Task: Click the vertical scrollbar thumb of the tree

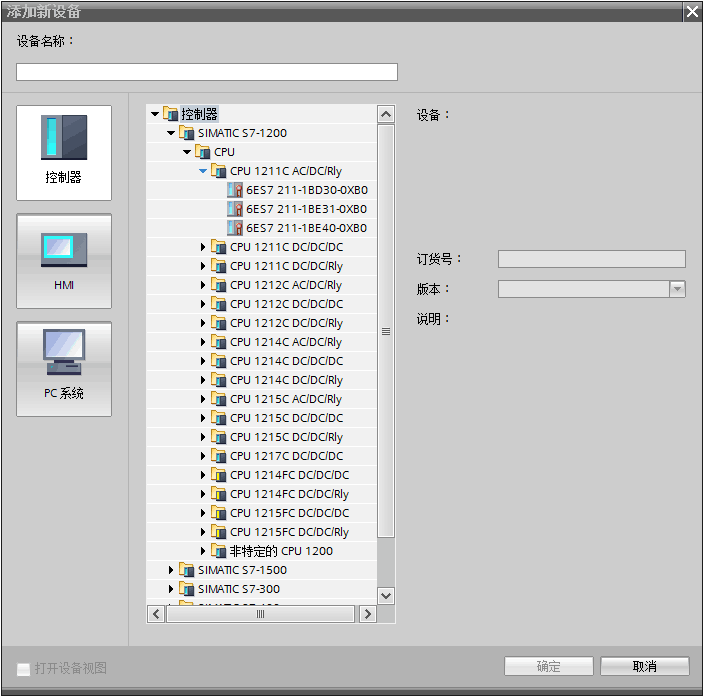Action: 386,331
